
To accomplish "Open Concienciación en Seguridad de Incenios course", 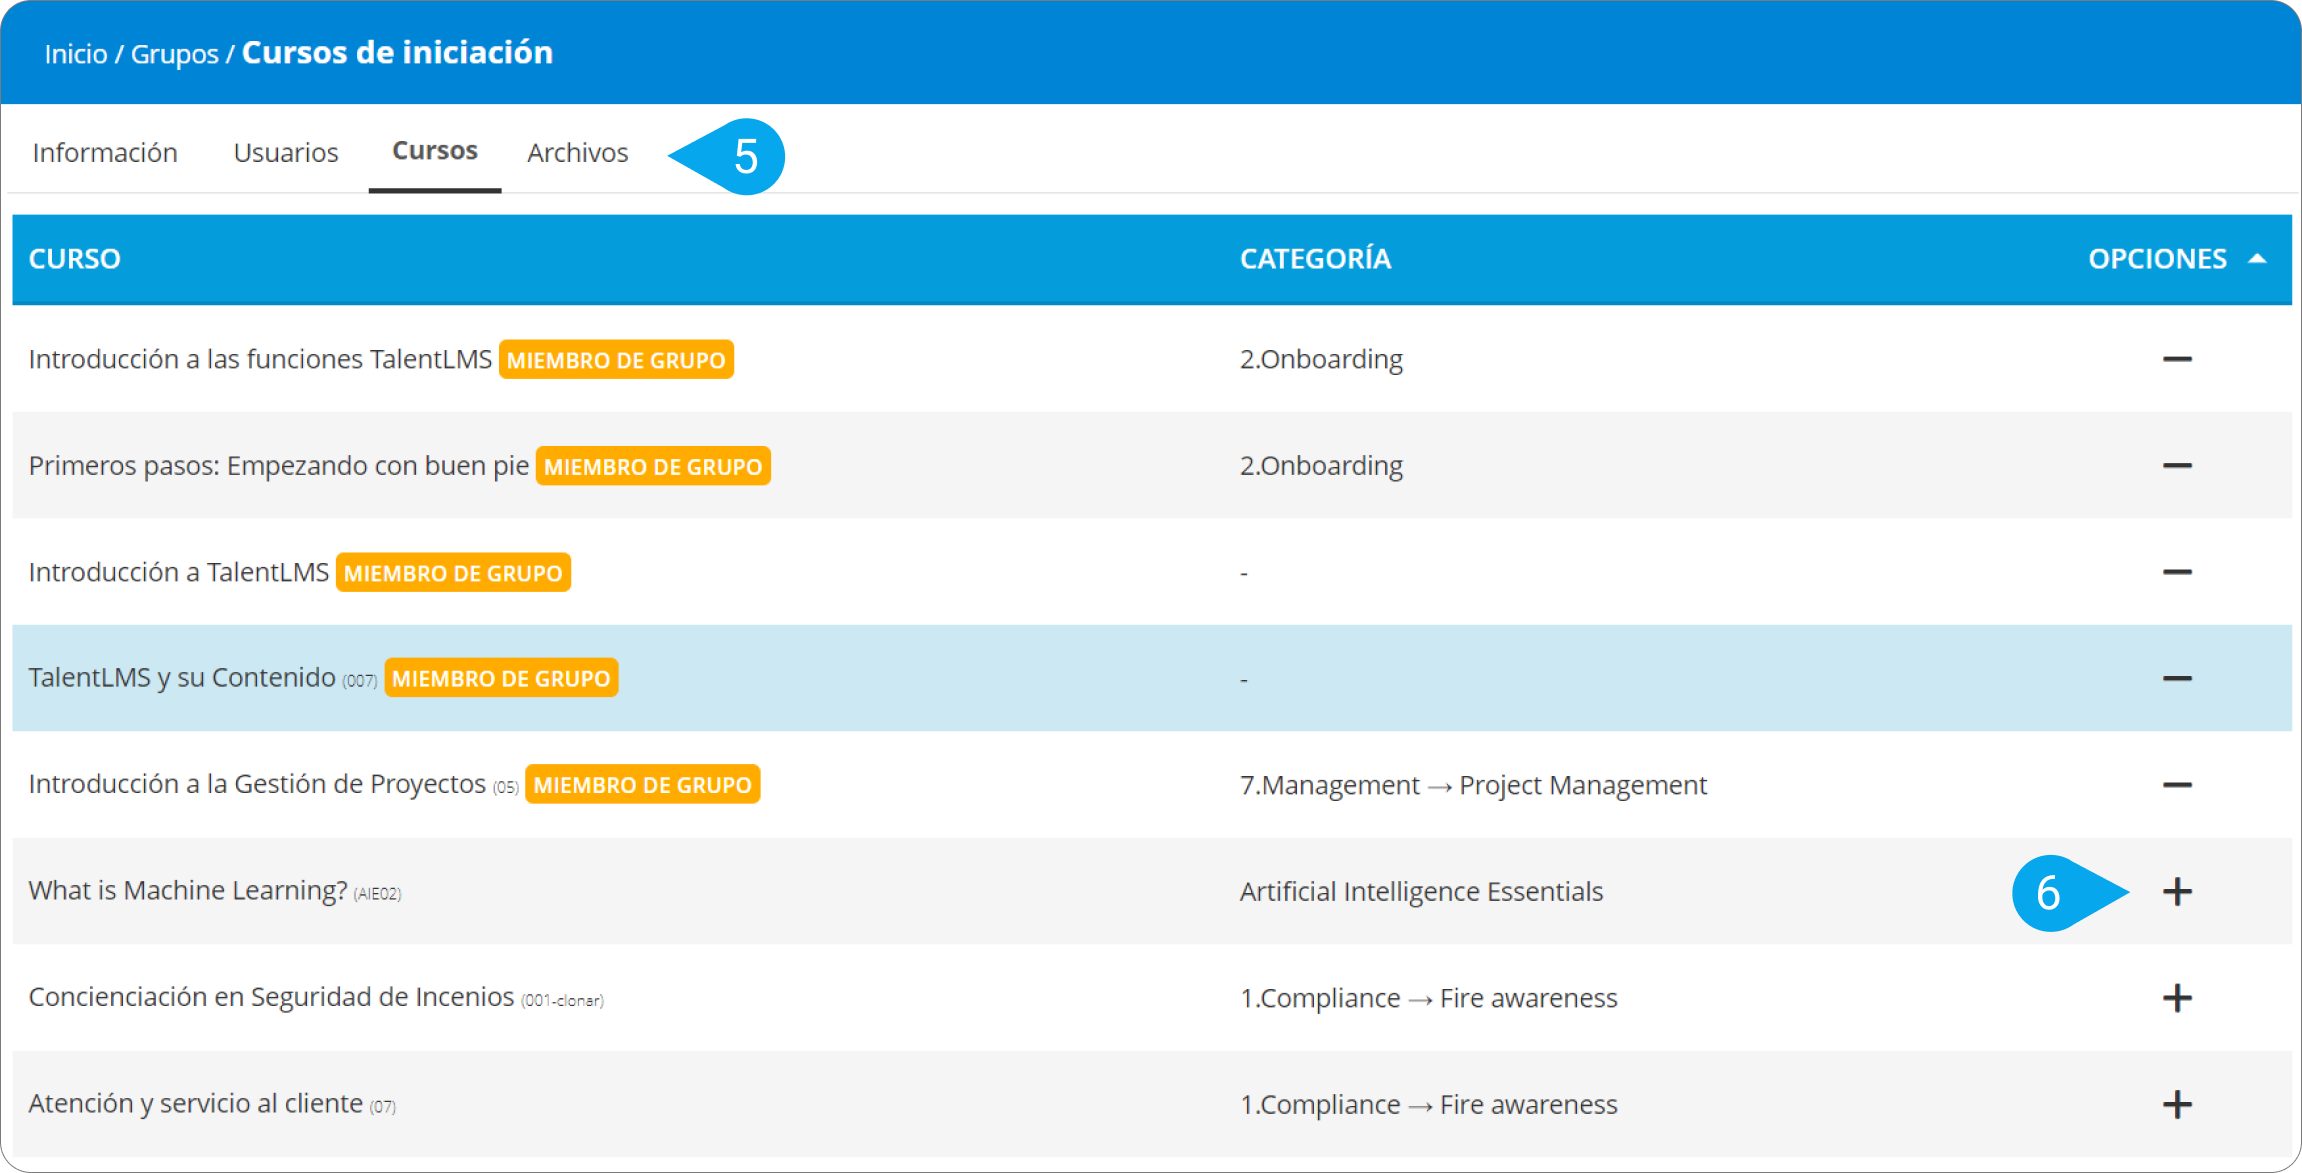I will tap(271, 997).
